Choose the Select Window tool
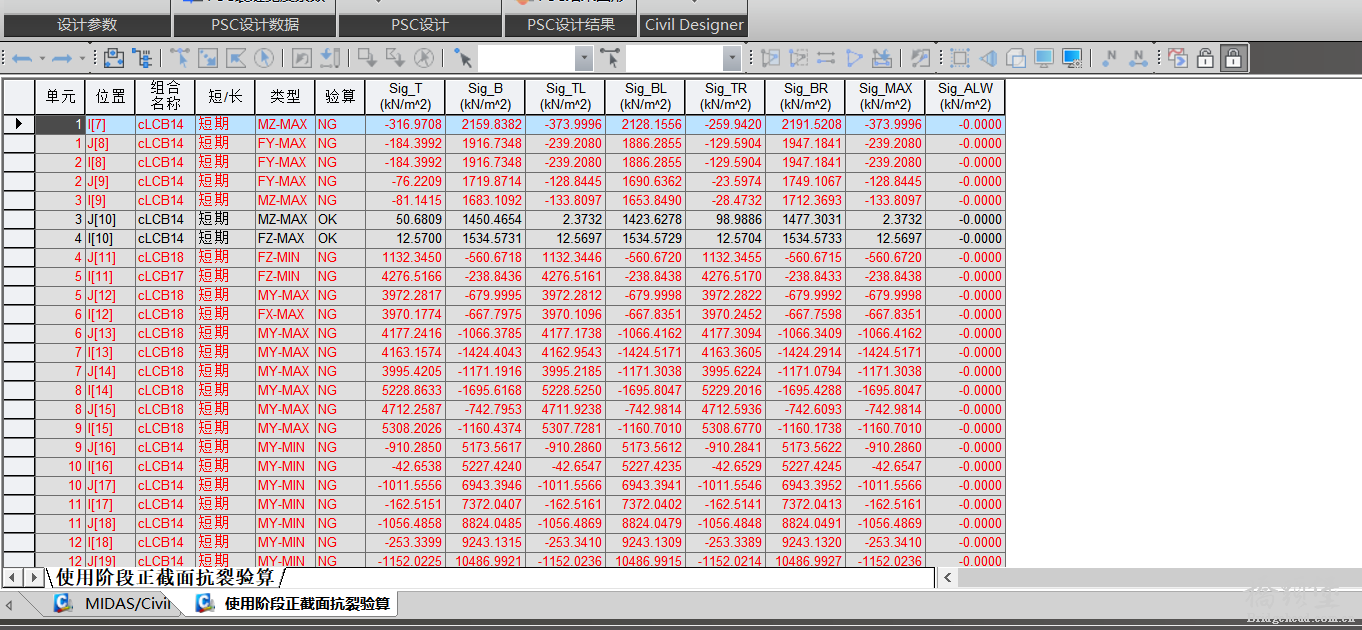This screenshot has height=630, width=1362. [208, 59]
